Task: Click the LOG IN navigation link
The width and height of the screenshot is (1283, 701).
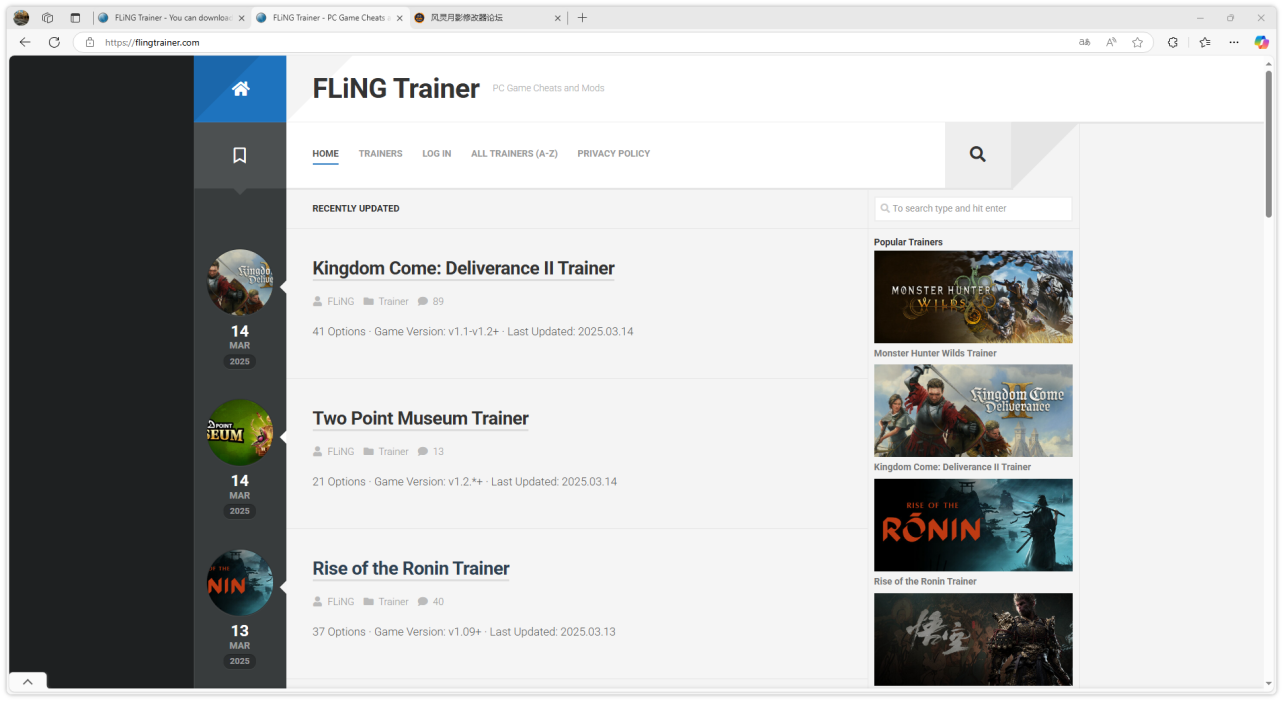Action: (x=436, y=154)
